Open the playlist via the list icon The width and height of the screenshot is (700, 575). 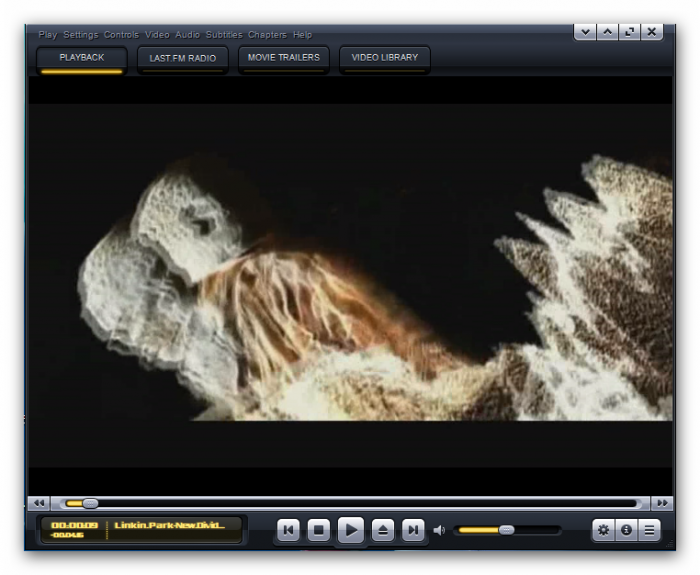click(650, 530)
